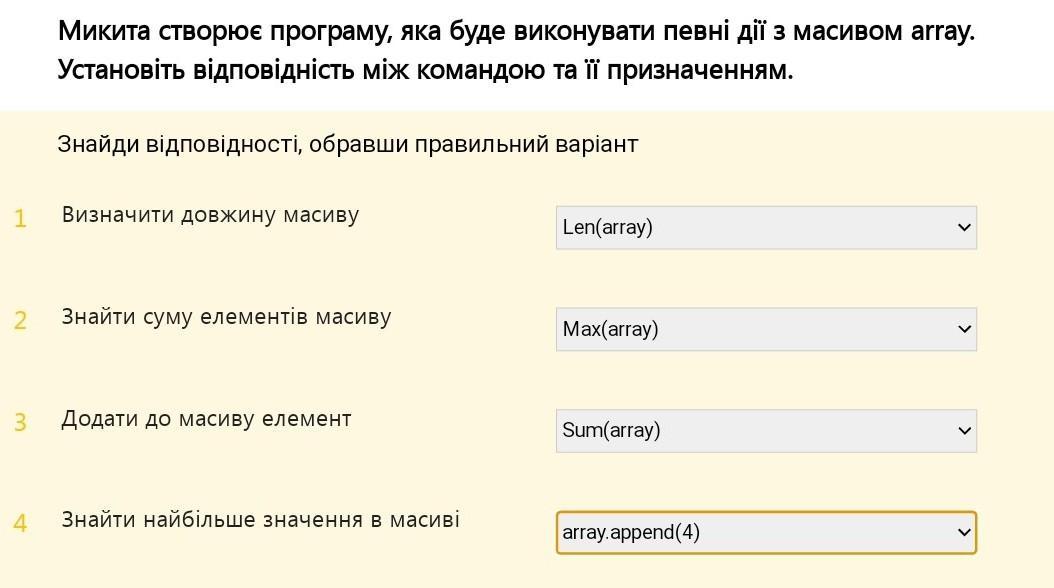Select the text 'Знайти найбільше значення в масиві'
The image size is (1054, 588).
click(261, 519)
